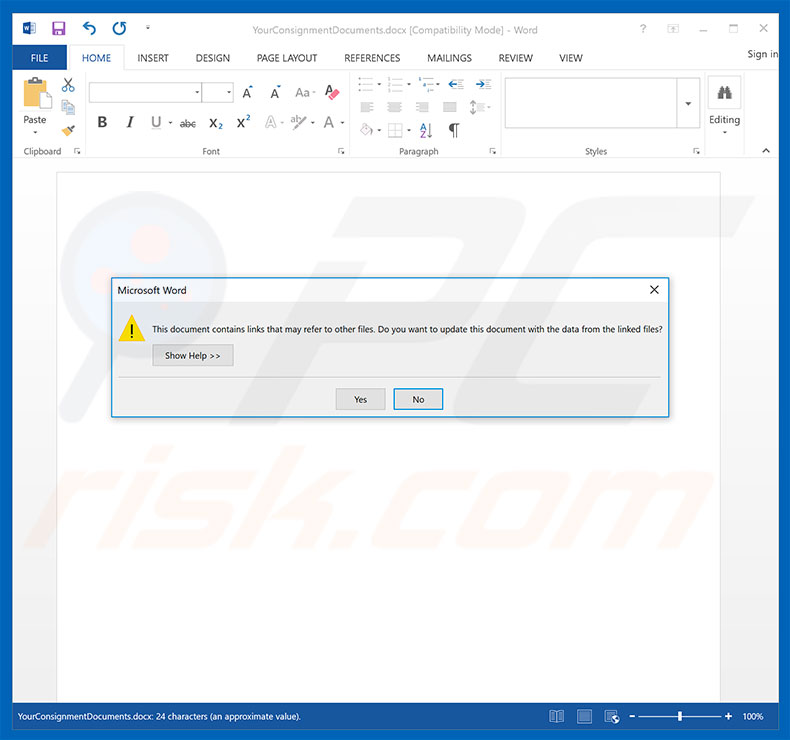Undo the last action
The image size is (790, 740).
pos(89,28)
